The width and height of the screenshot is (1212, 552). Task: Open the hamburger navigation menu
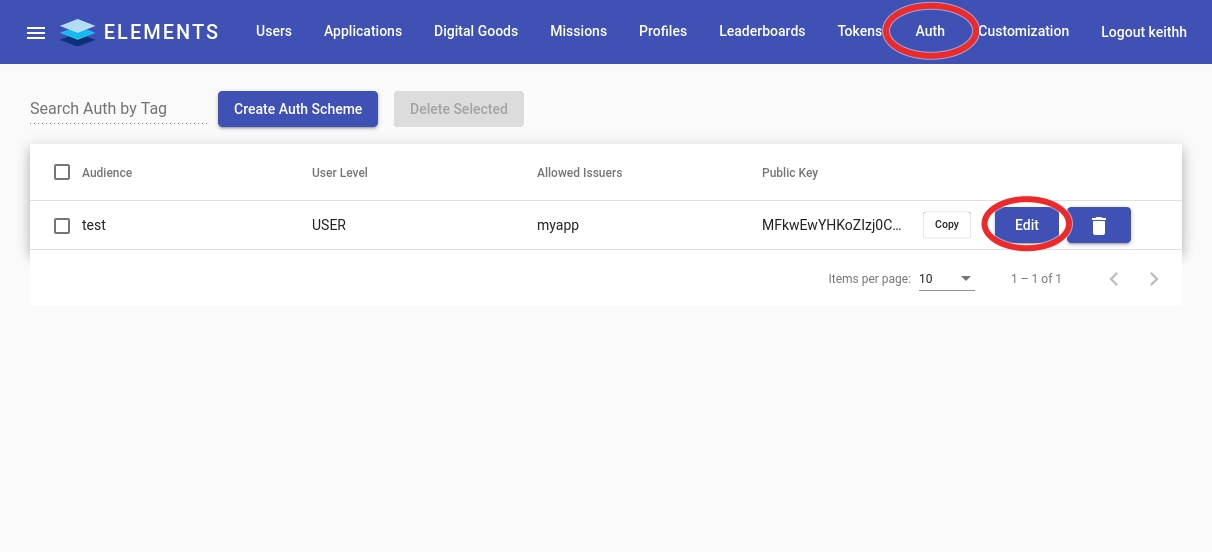point(36,32)
